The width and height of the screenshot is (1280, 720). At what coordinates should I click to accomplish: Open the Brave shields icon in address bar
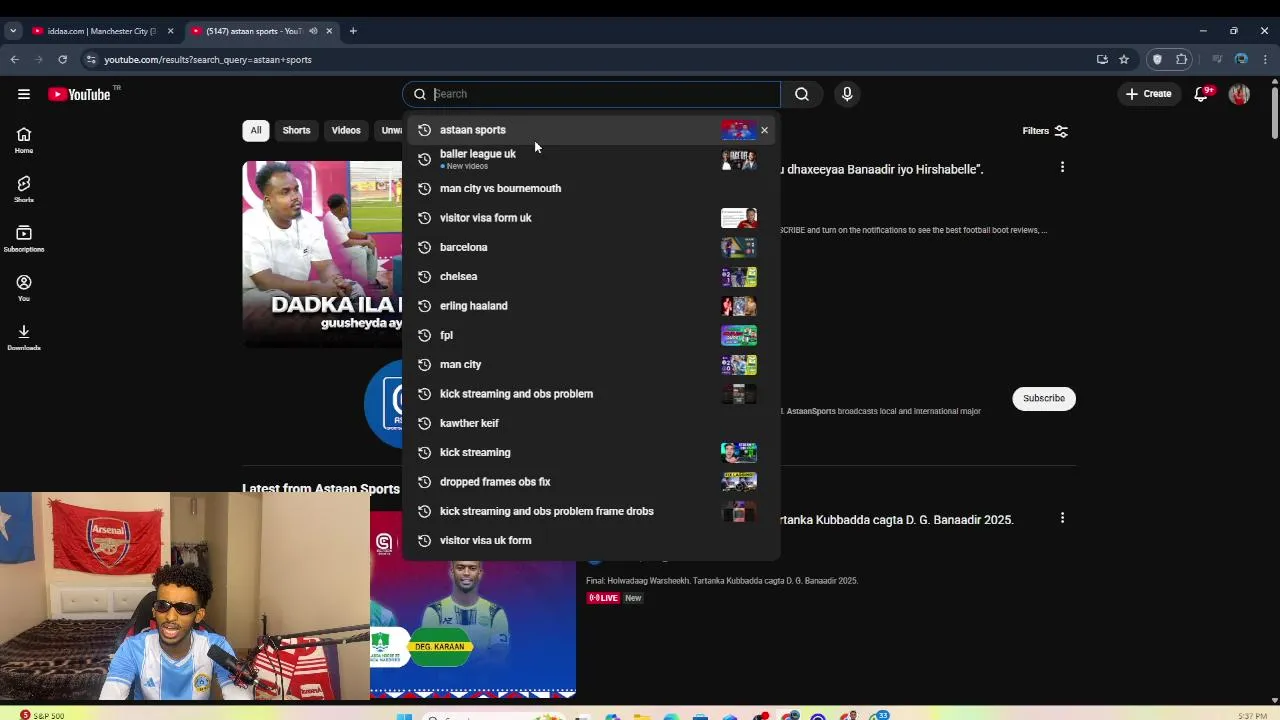[1157, 60]
